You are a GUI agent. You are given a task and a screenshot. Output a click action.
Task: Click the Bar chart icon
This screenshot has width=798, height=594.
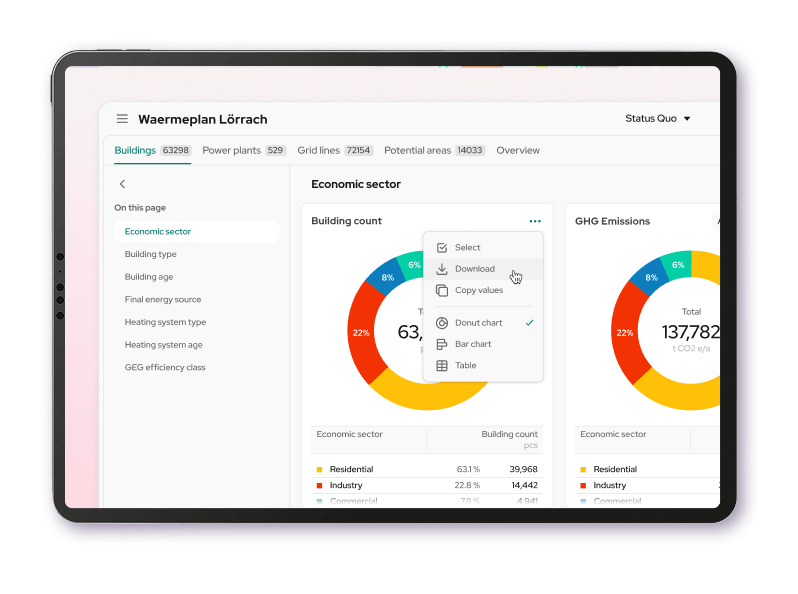[442, 344]
